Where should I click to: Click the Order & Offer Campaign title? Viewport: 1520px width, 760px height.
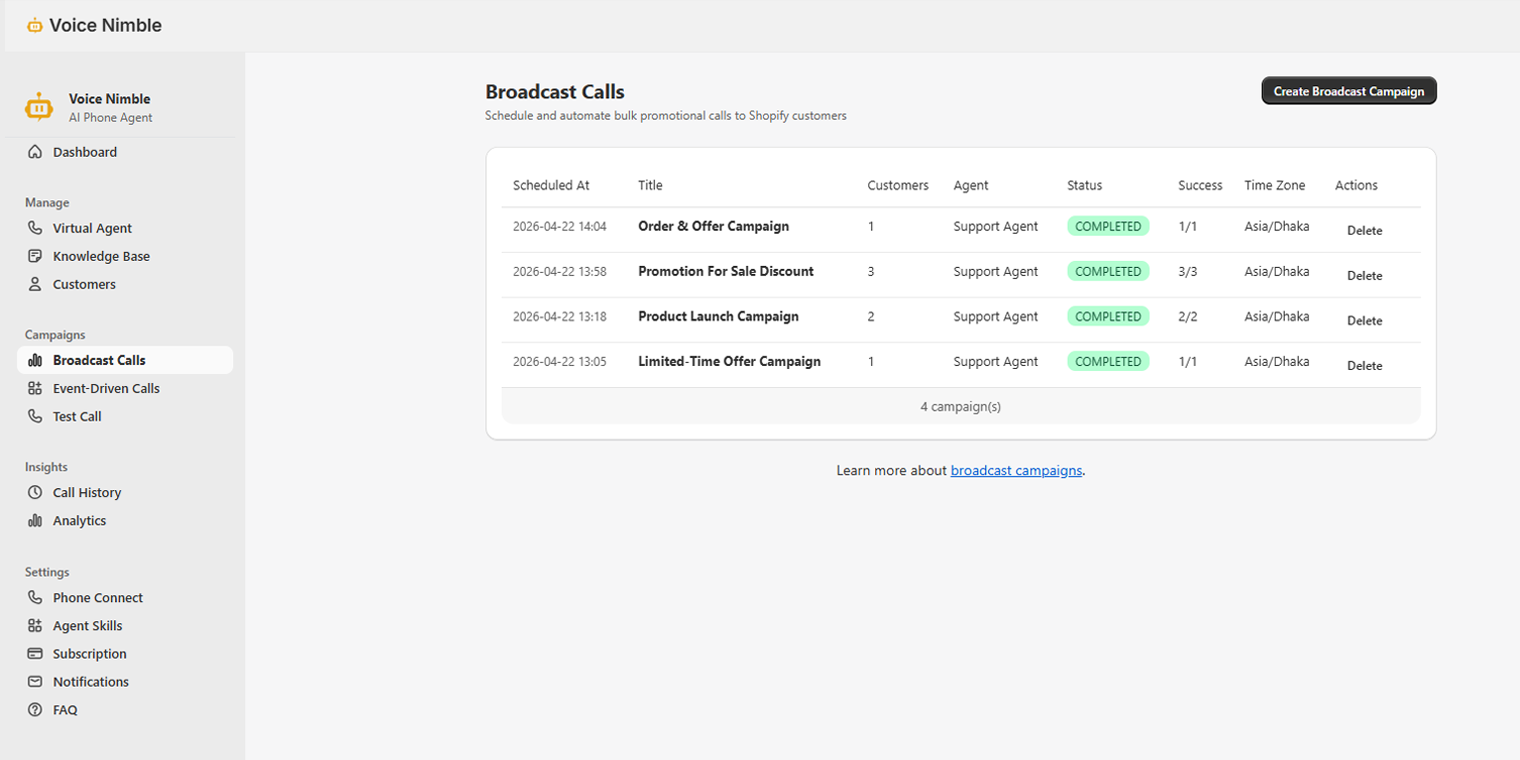pyautogui.click(x=713, y=226)
